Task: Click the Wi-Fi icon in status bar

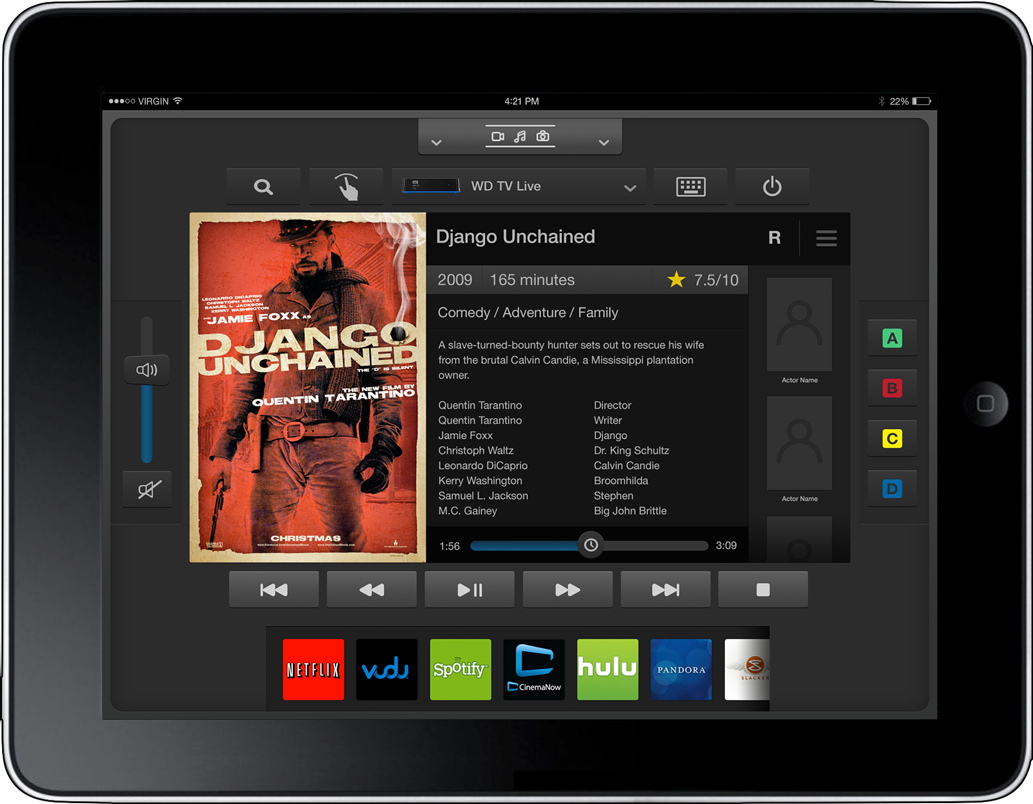Action: click(x=177, y=101)
